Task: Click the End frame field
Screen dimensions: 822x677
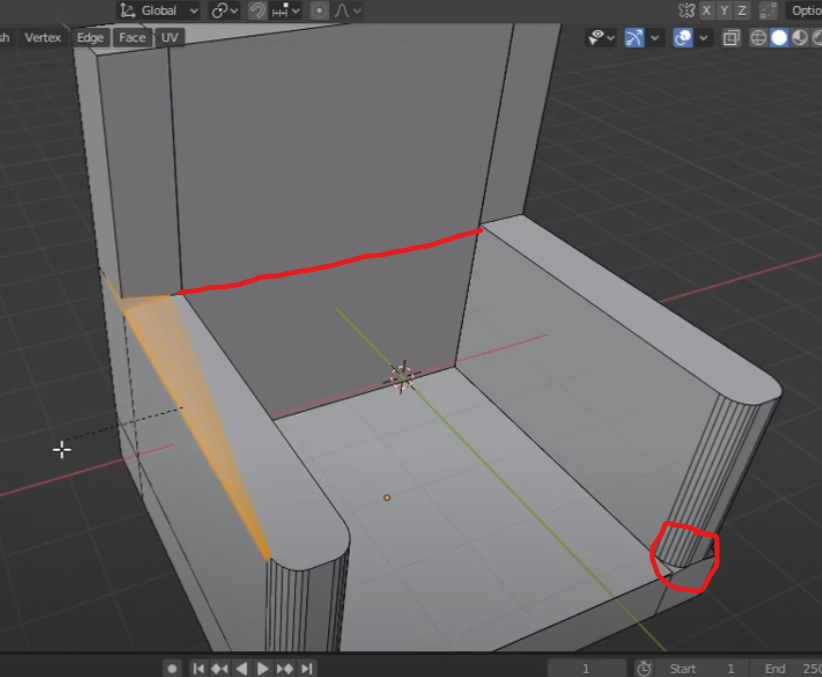Action: click(788, 669)
